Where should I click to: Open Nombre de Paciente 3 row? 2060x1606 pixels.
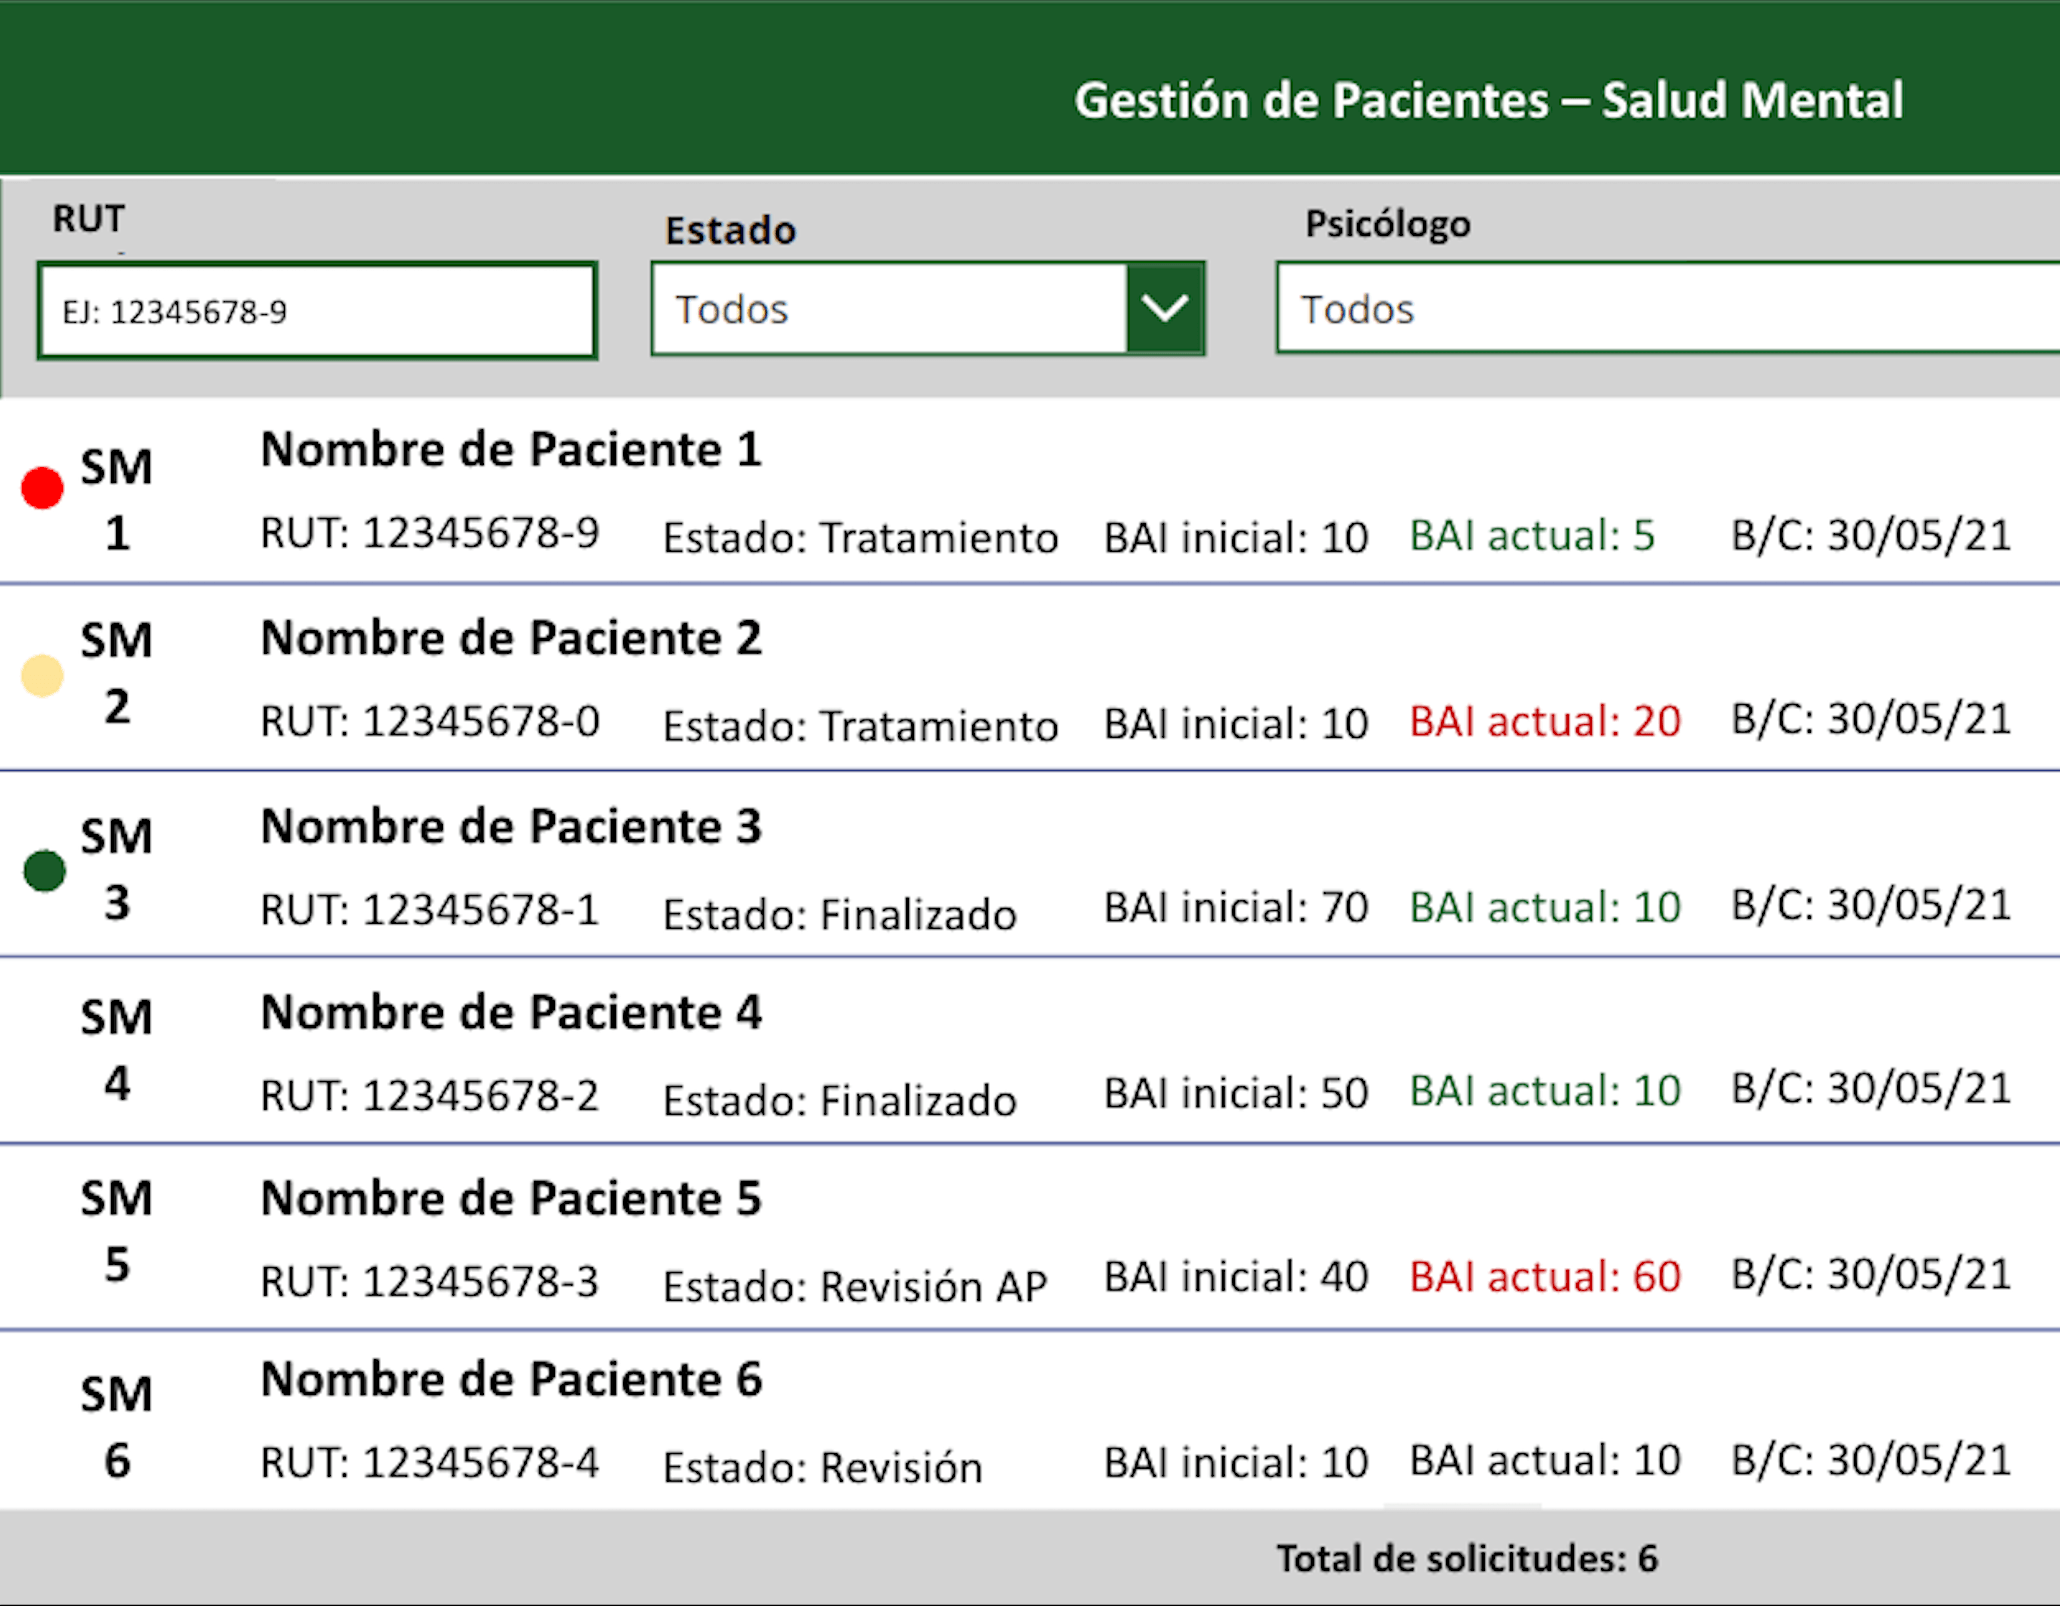click(1030, 865)
